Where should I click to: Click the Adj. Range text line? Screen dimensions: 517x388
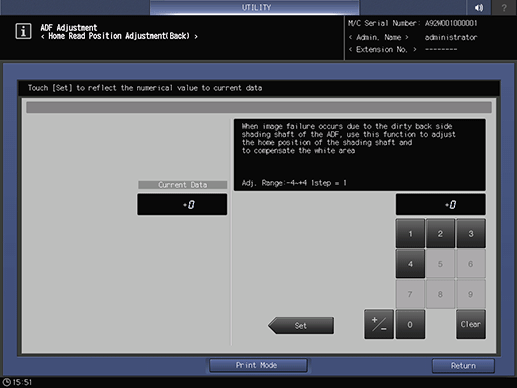pyautogui.click(x=294, y=183)
